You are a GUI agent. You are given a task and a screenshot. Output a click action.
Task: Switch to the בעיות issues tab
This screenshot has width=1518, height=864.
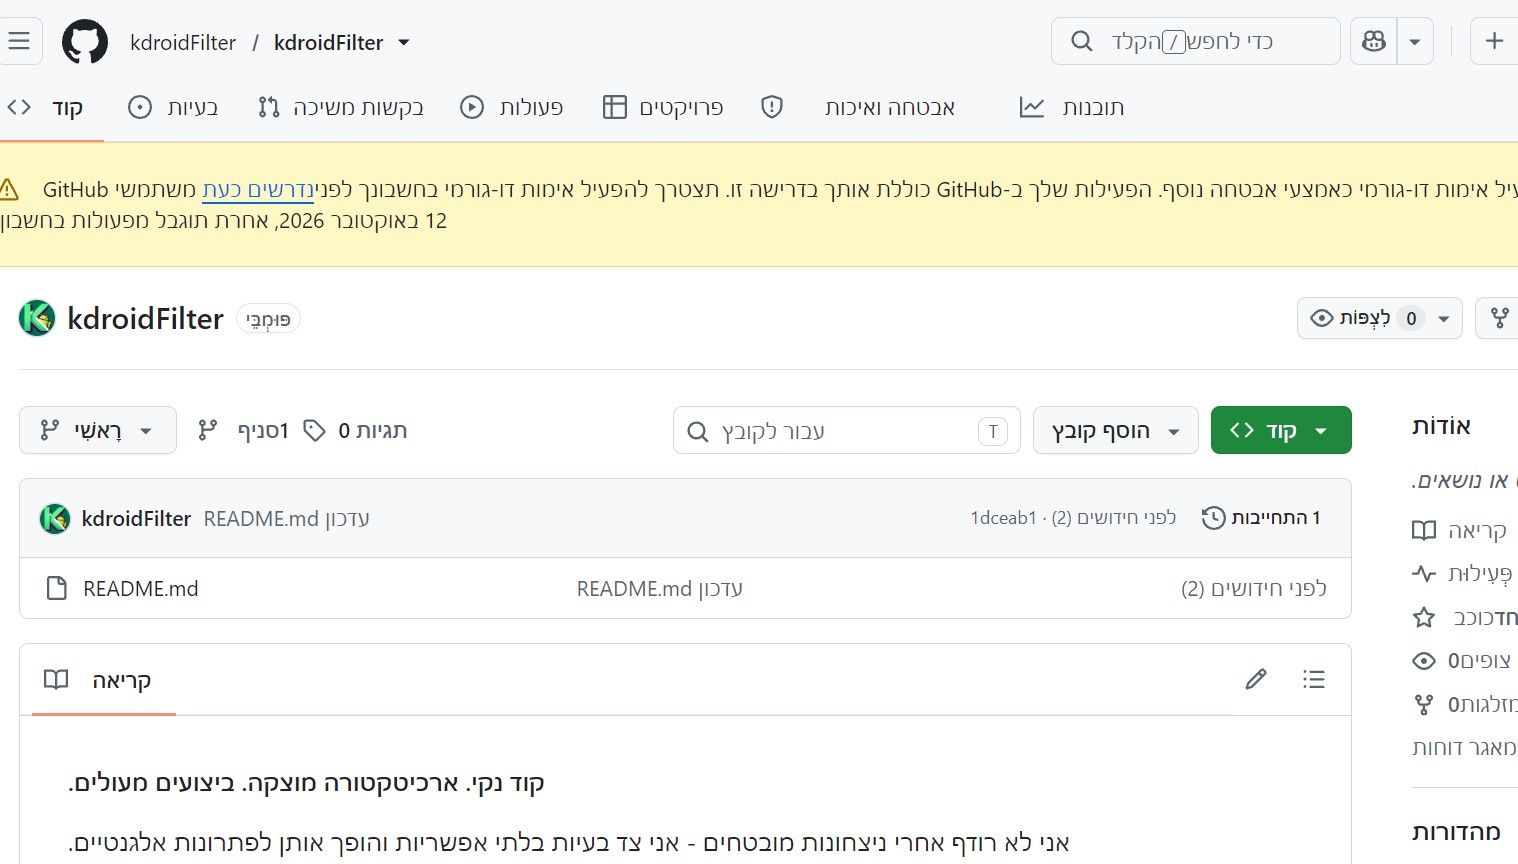[174, 107]
